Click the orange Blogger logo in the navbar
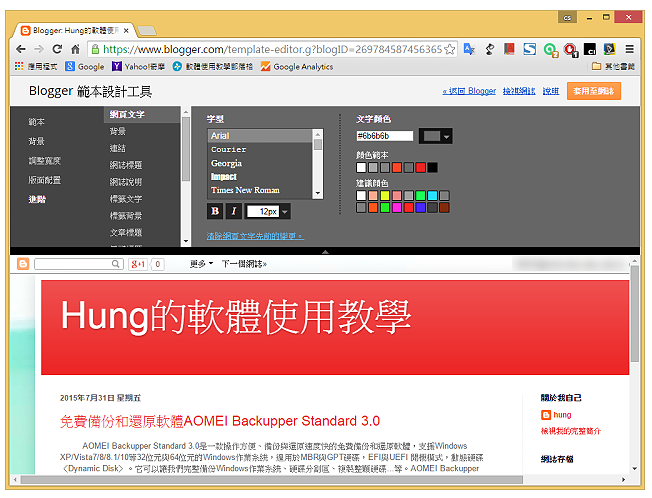This screenshot has height=498, width=652. pyautogui.click(x=23, y=264)
